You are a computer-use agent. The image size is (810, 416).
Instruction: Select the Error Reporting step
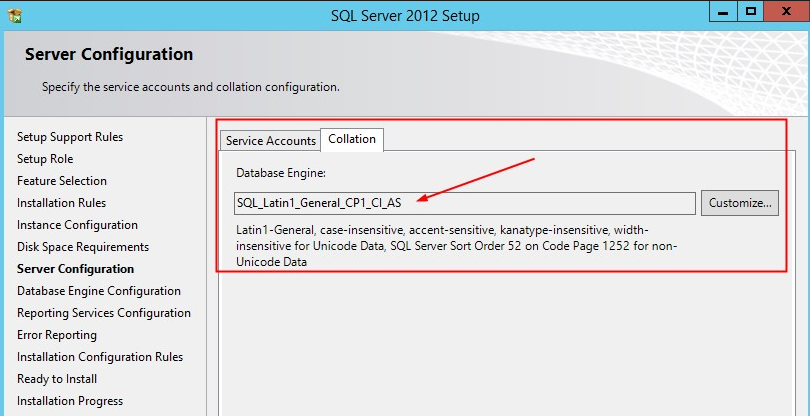coord(57,335)
